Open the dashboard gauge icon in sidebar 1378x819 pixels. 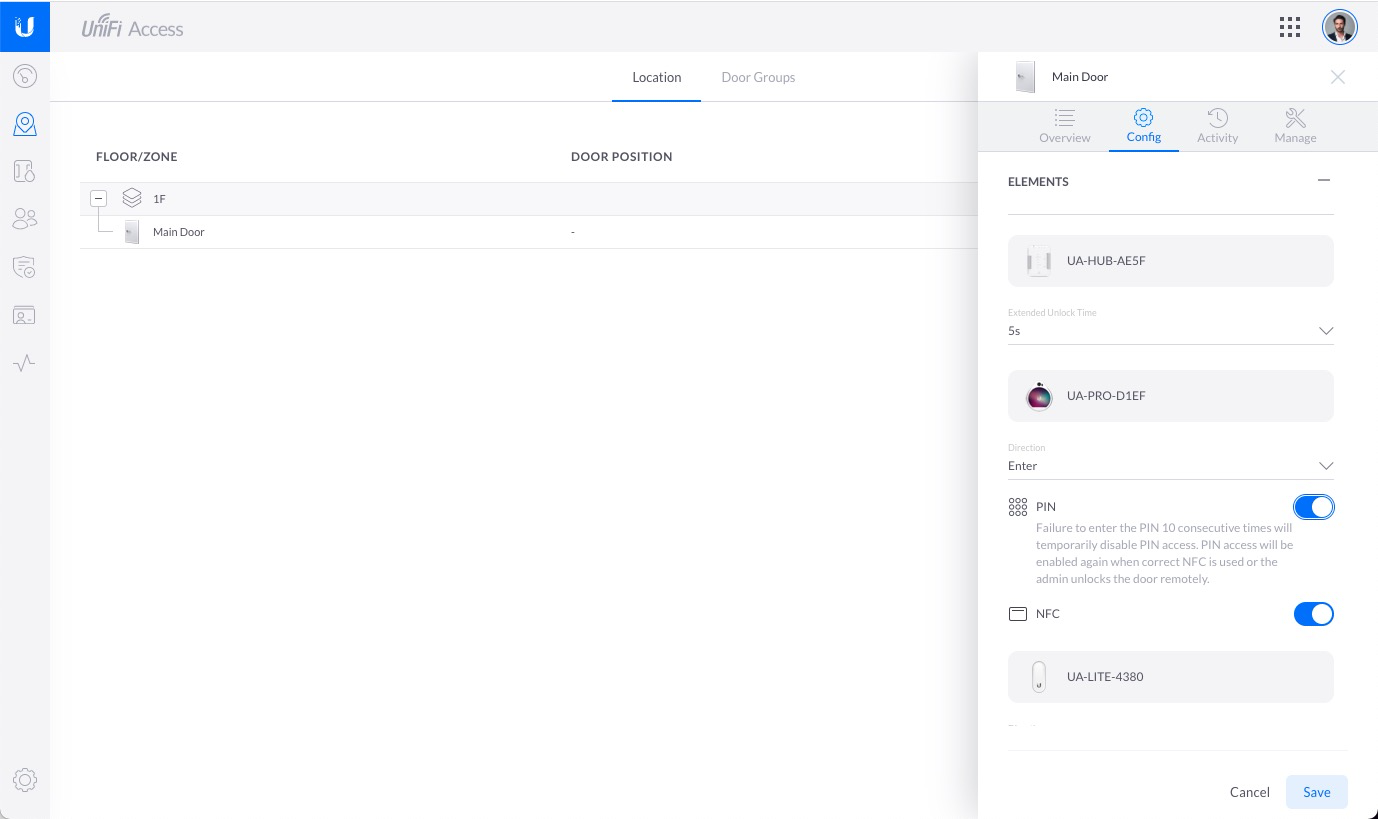(25, 76)
